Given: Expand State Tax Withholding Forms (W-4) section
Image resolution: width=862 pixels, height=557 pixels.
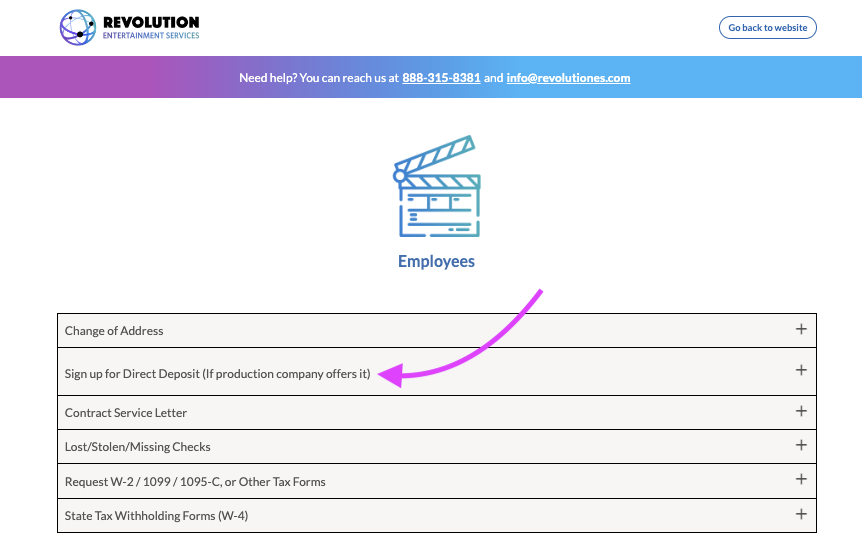Looking at the screenshot, I should coord(436,516).
